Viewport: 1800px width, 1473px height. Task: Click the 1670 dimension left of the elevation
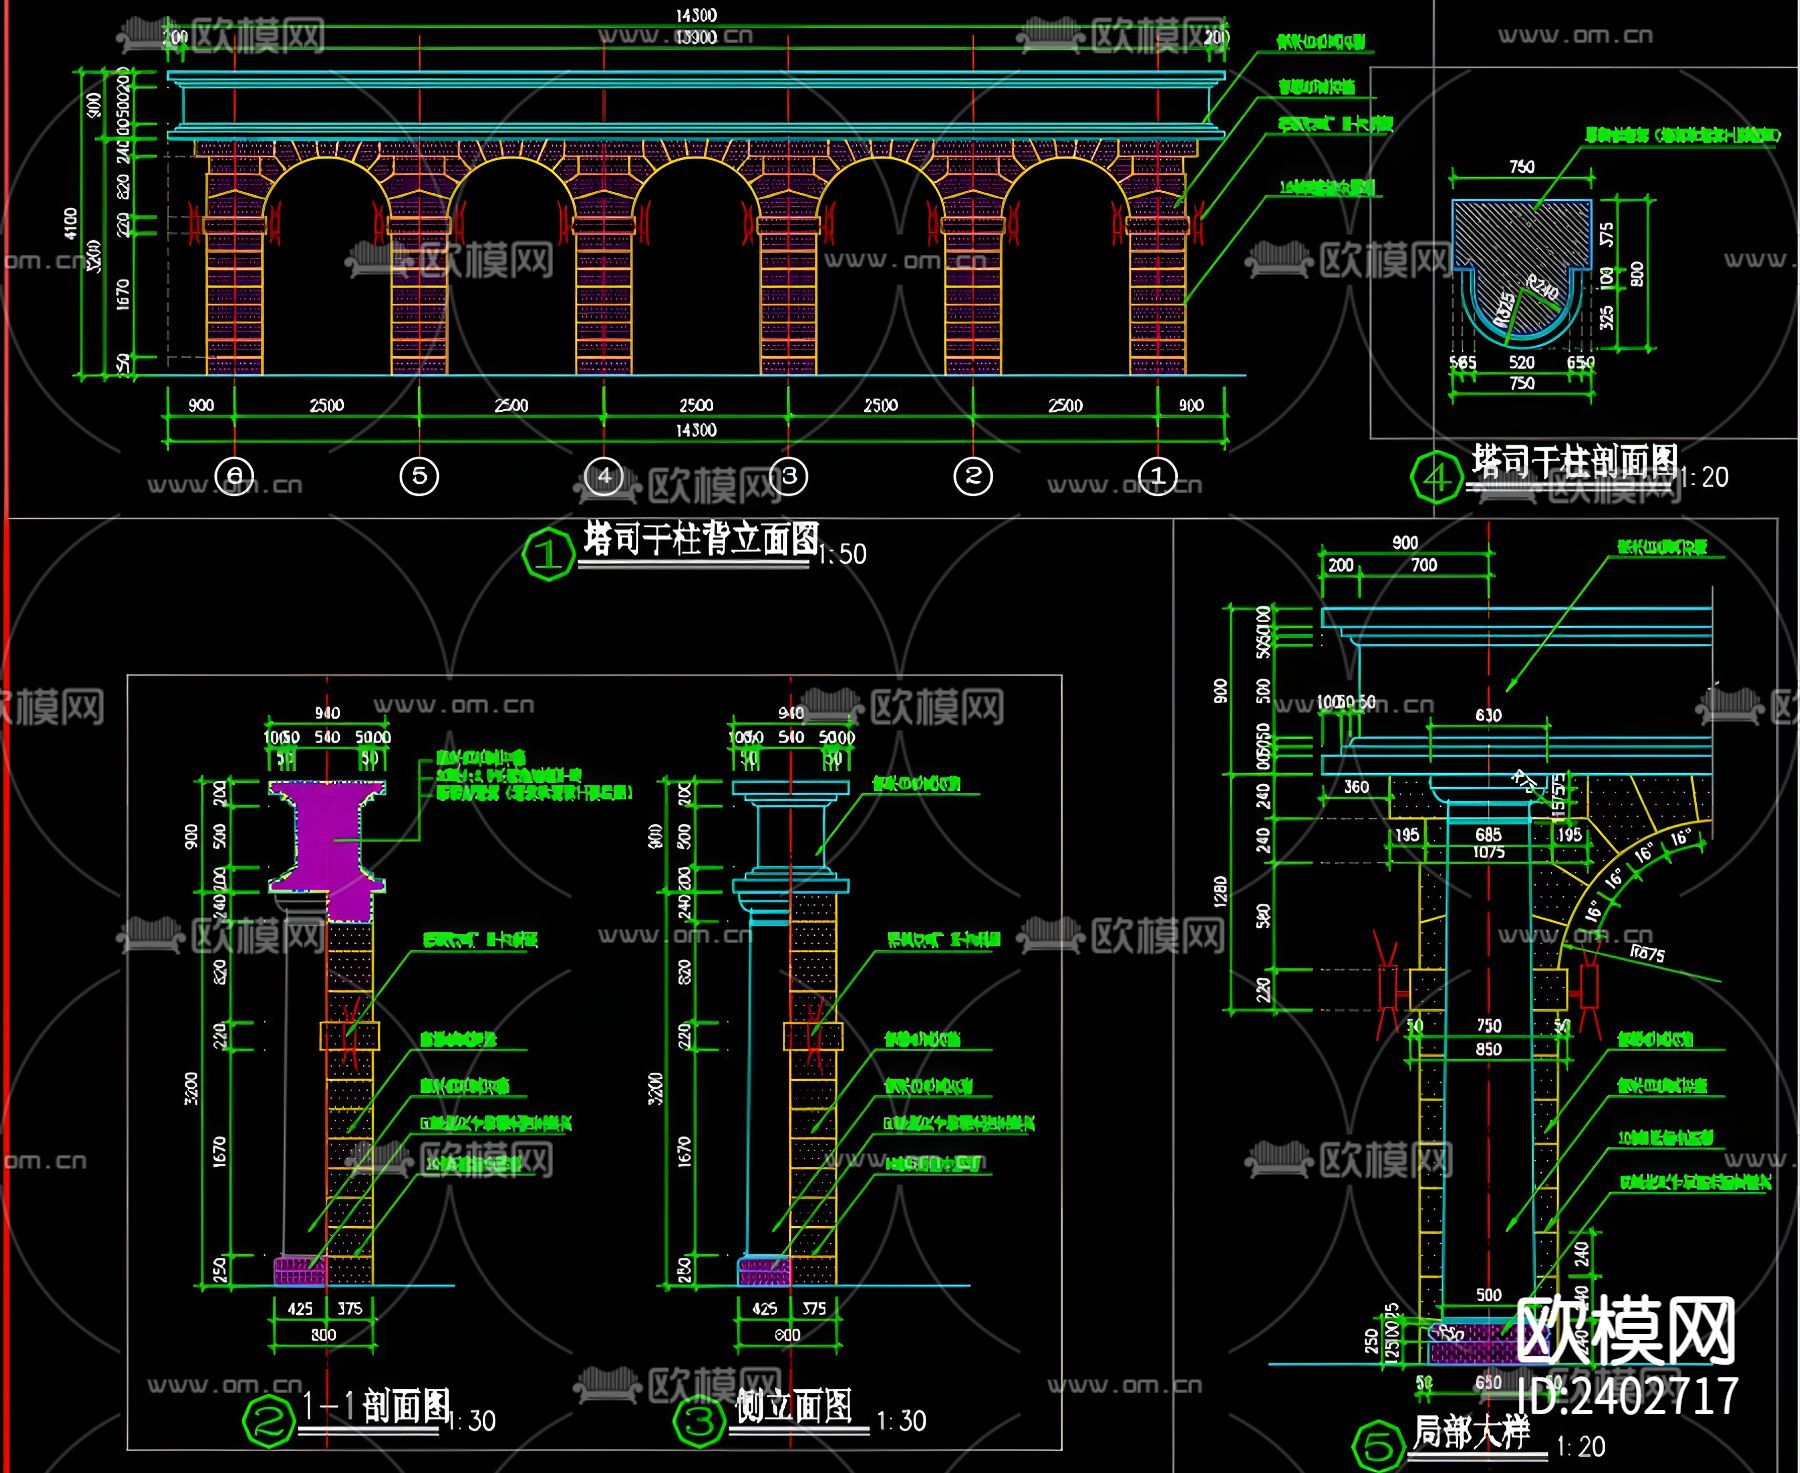pyautogui.click(x=123, y=294)
